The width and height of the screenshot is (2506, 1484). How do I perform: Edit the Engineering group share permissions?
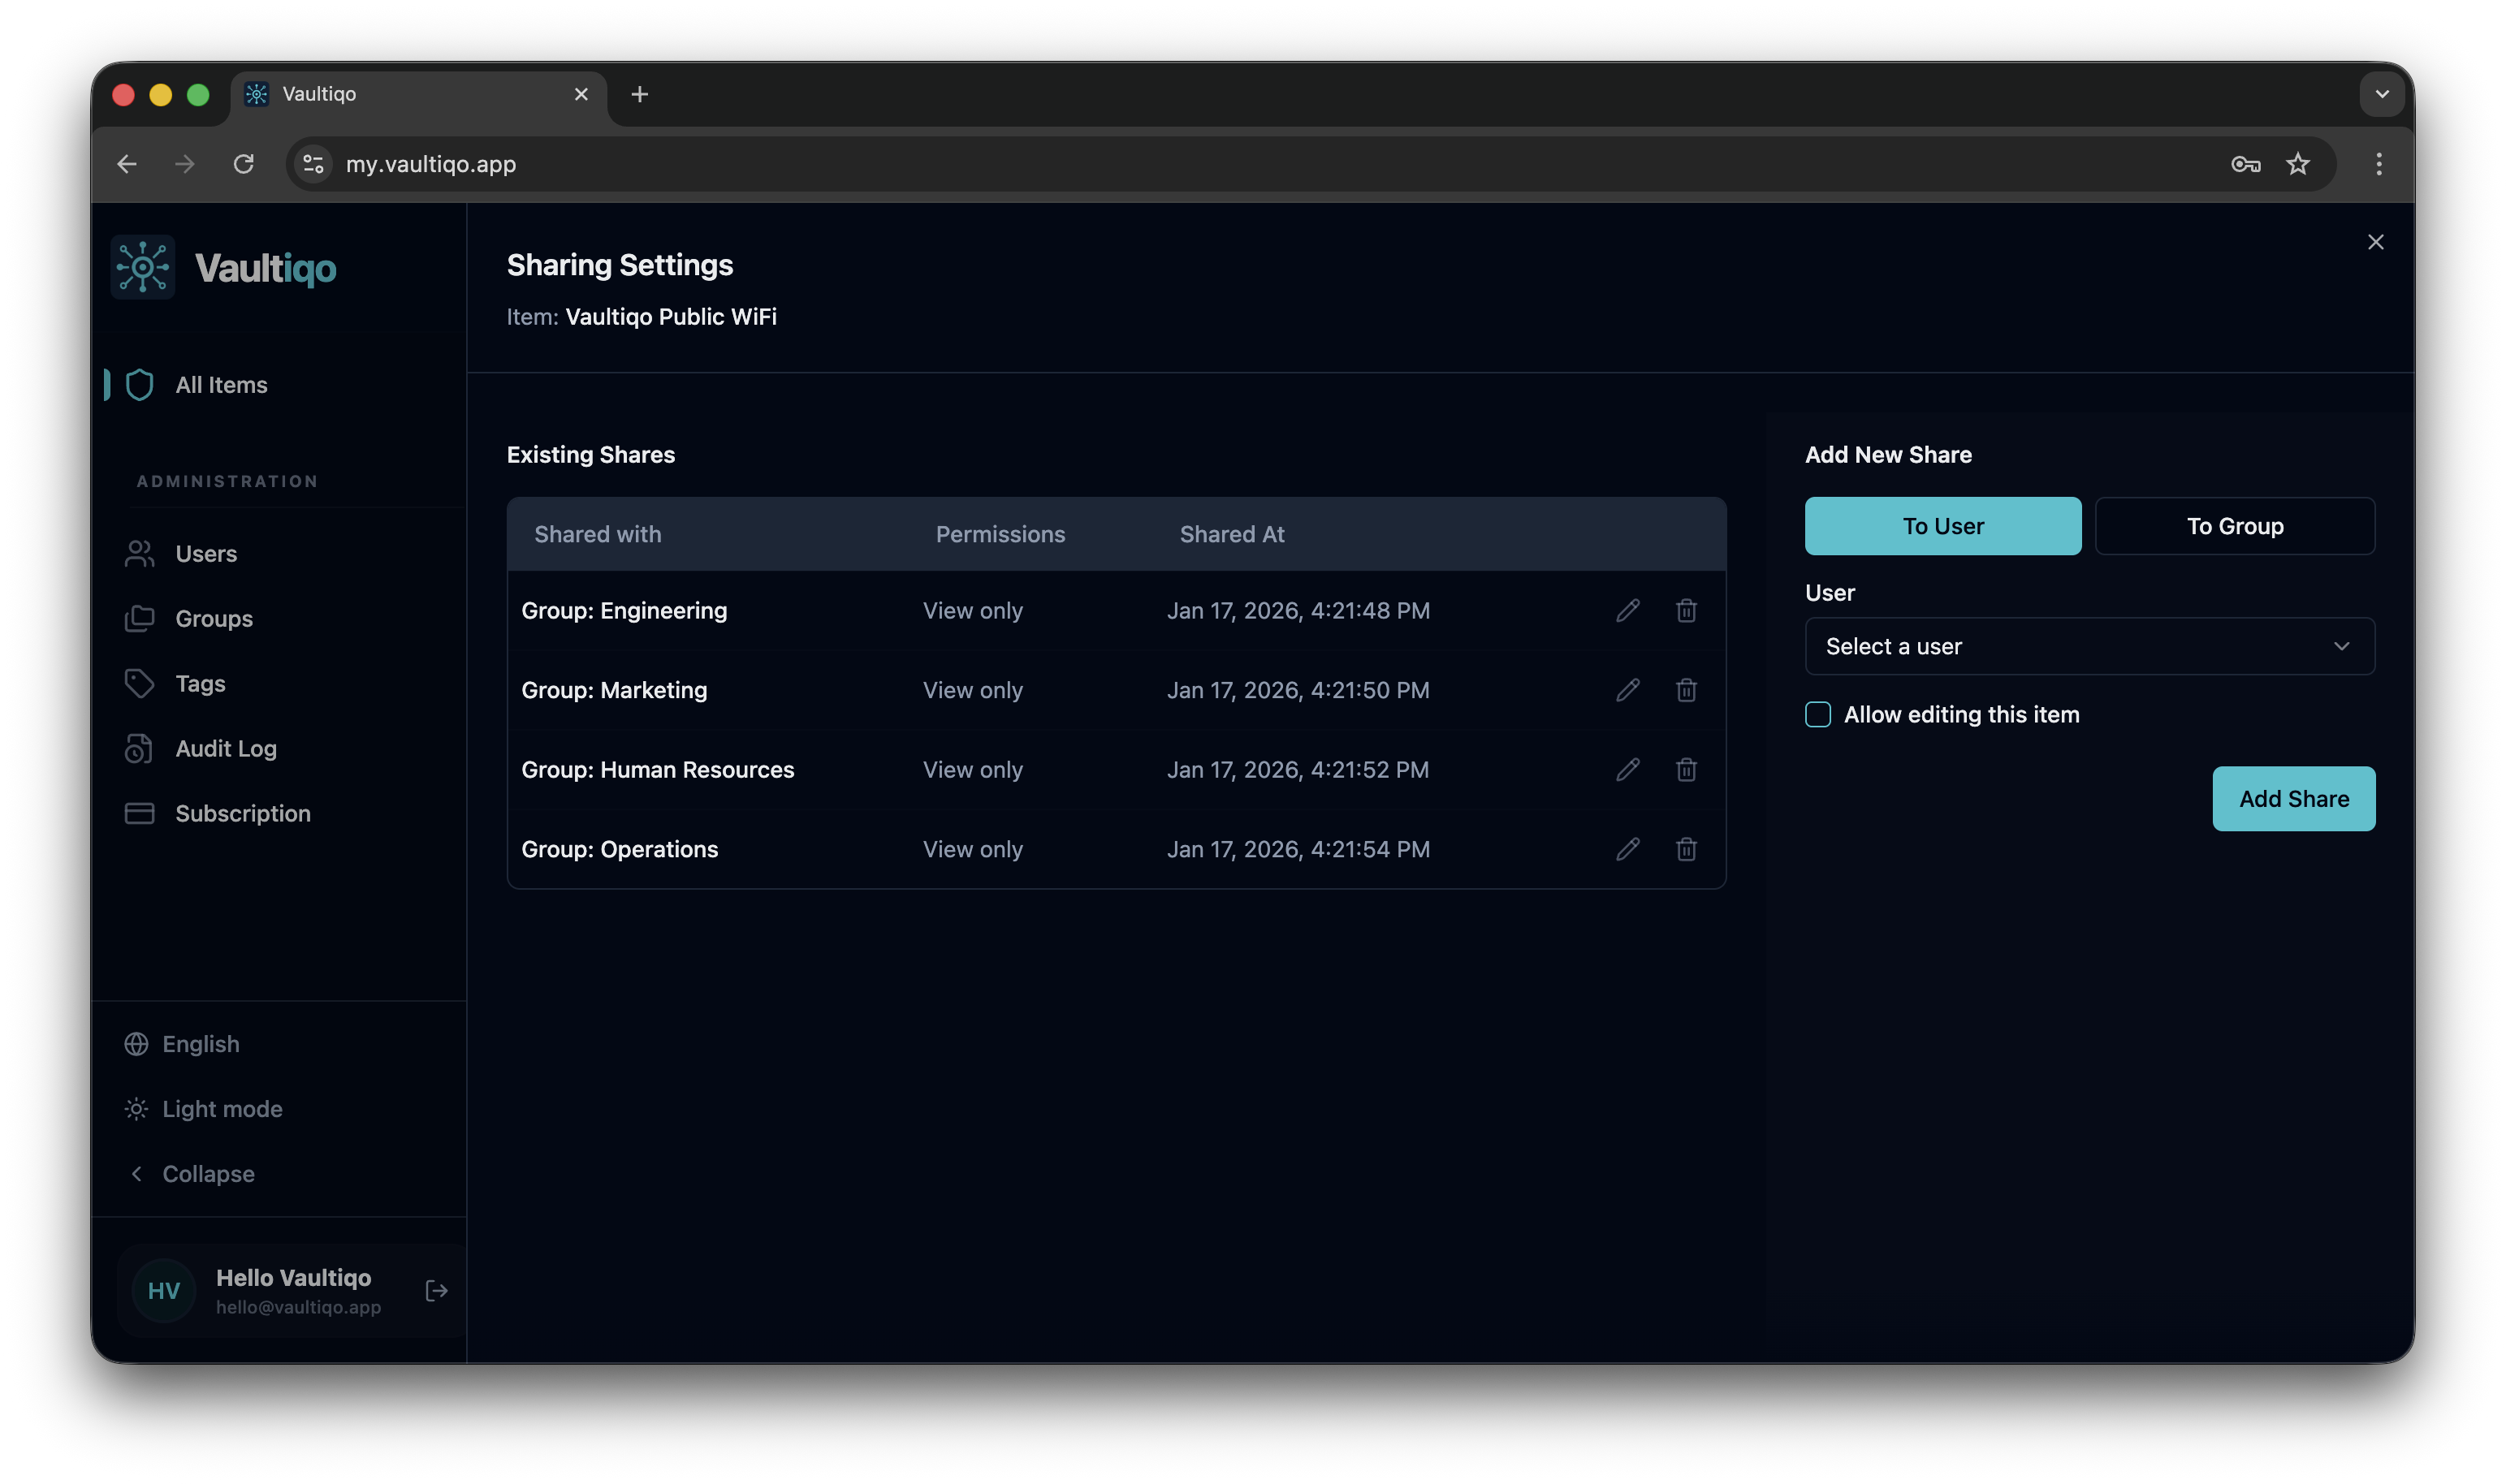(x=1627, y=610)
